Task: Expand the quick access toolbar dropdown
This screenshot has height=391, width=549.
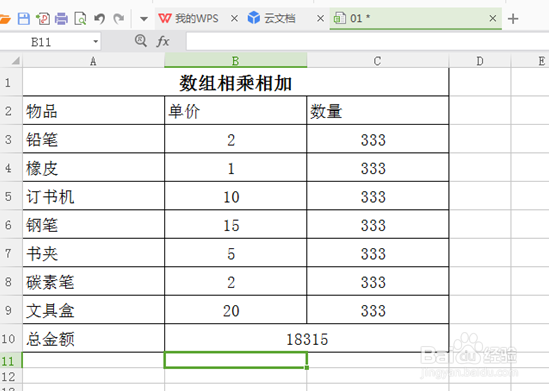Action: [144, 19]
